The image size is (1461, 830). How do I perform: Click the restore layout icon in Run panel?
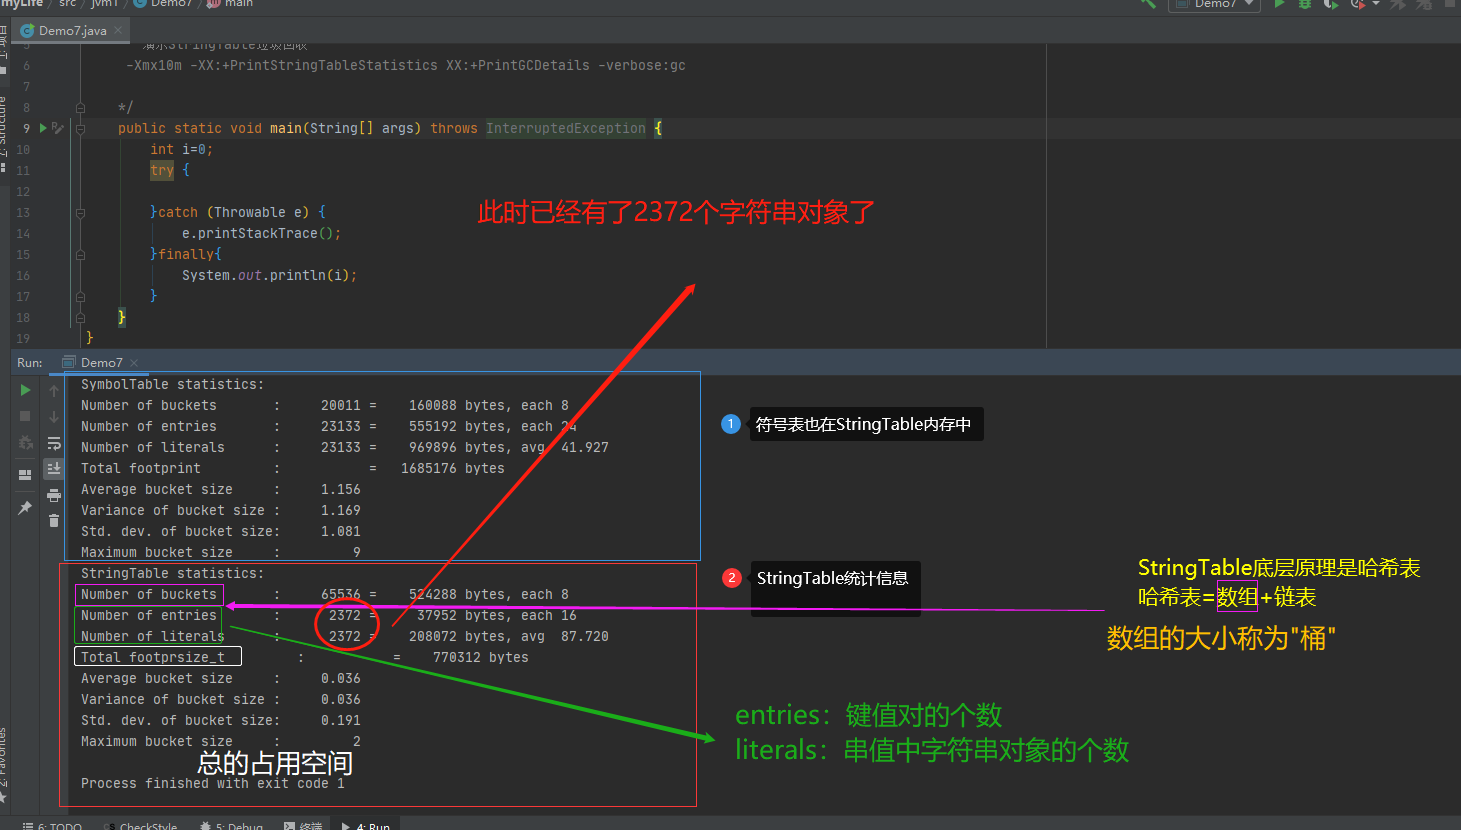[x=25, y=475]
